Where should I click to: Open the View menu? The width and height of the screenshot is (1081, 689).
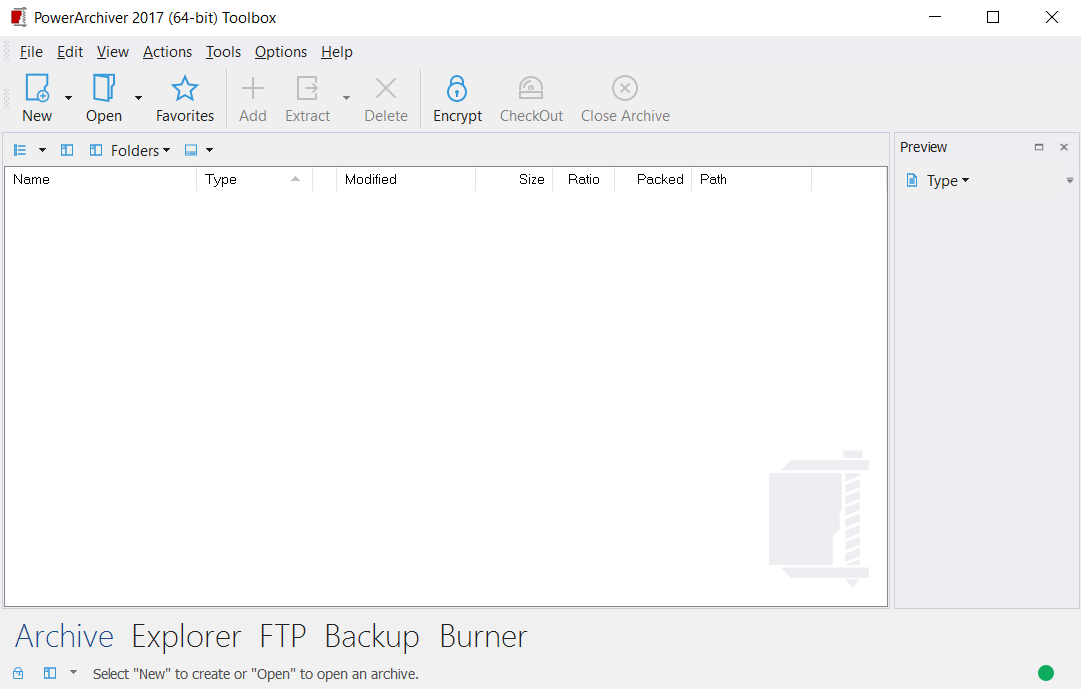pyautogui.click(x=112, y=52)
